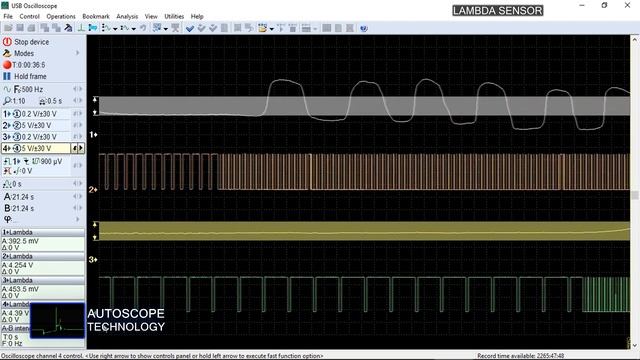Screen dimensions: 640x360
Task: Open dropdown arrow next to grid icon
Action: pyautogui.click(x=165, y=29)
